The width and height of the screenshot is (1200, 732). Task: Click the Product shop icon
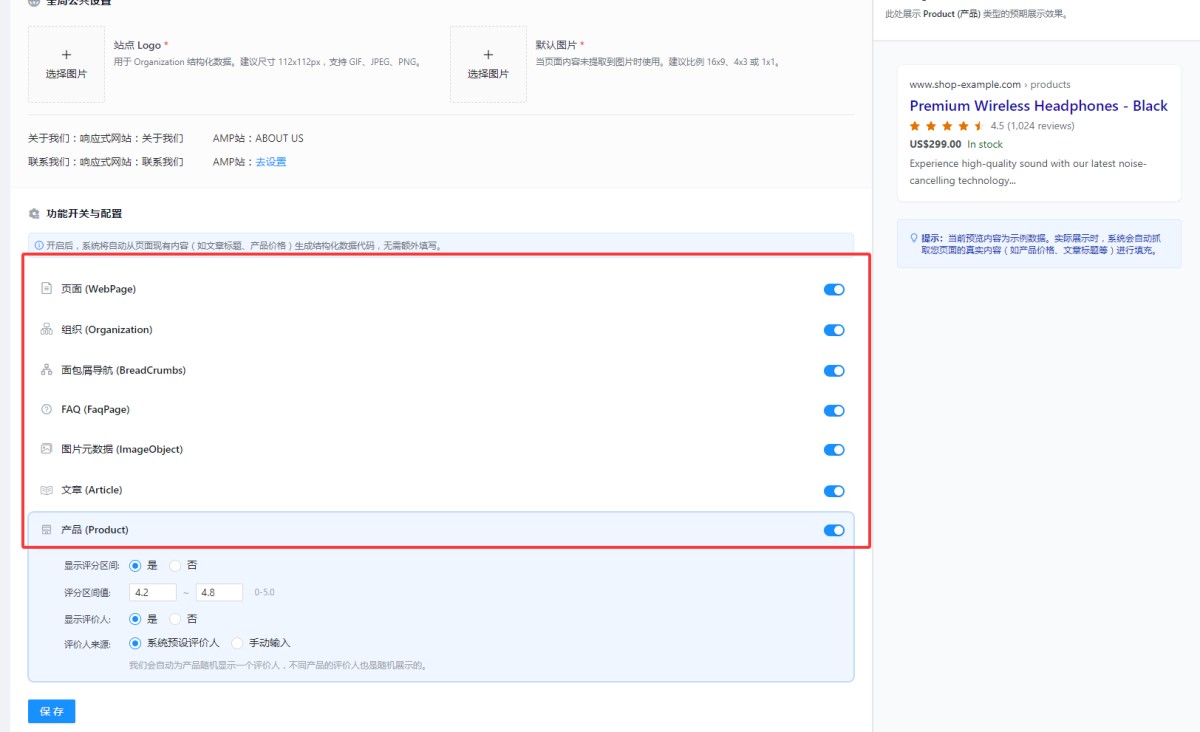click(x=46, y=530)
